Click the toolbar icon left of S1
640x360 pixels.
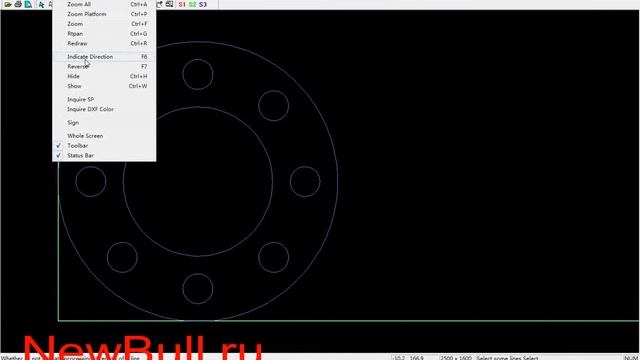click(x=169, y=4)
